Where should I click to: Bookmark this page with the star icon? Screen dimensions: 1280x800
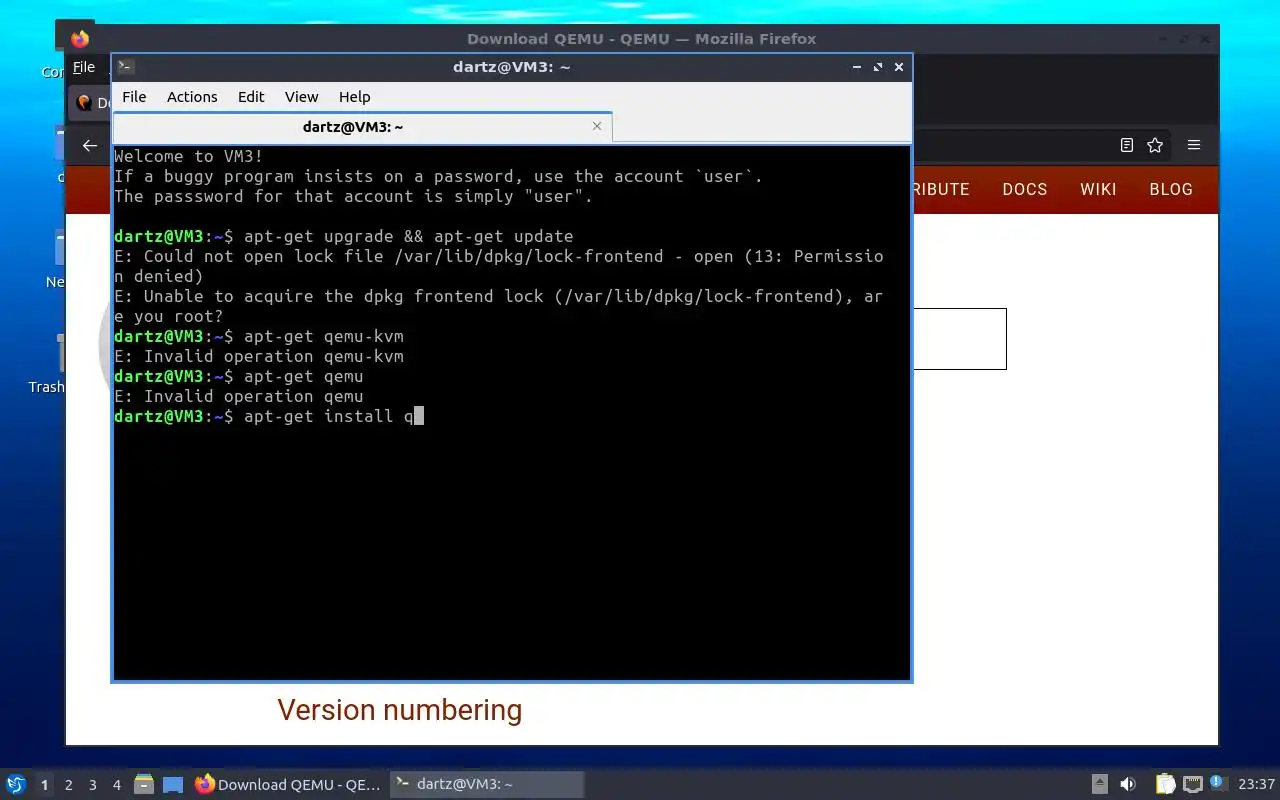tap(1155, 145)
